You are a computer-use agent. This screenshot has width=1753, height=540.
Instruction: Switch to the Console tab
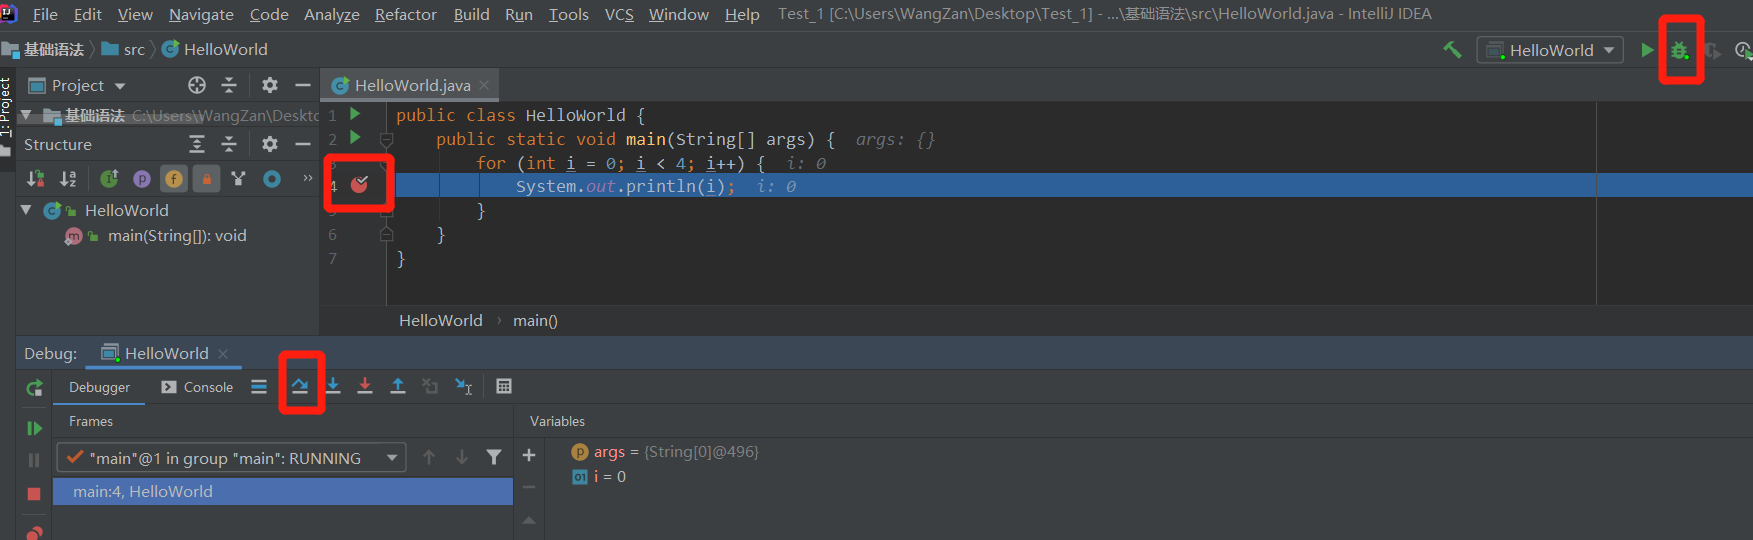click(198, 387)
